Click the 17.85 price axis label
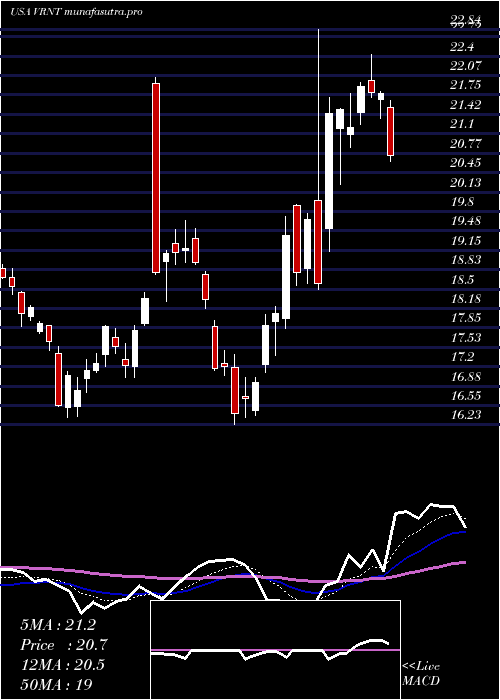Screen dimensions: 500x700 pyautogui.click(x=466, y=318)
